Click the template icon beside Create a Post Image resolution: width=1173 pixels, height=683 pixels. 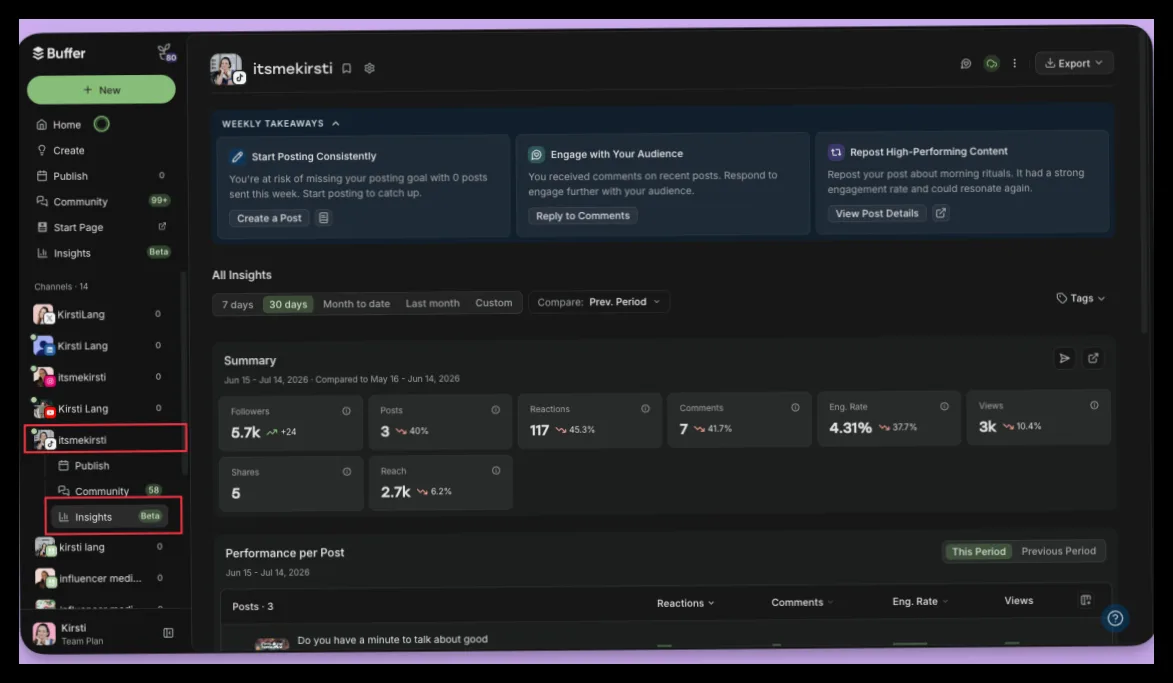click(x=323, y=218)
